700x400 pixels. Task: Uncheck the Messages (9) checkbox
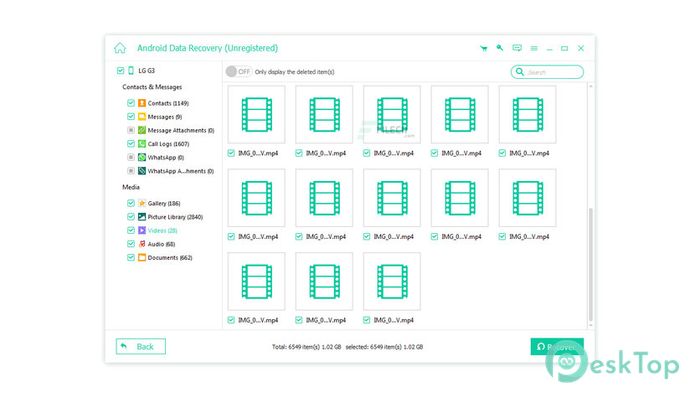[131, 117]
